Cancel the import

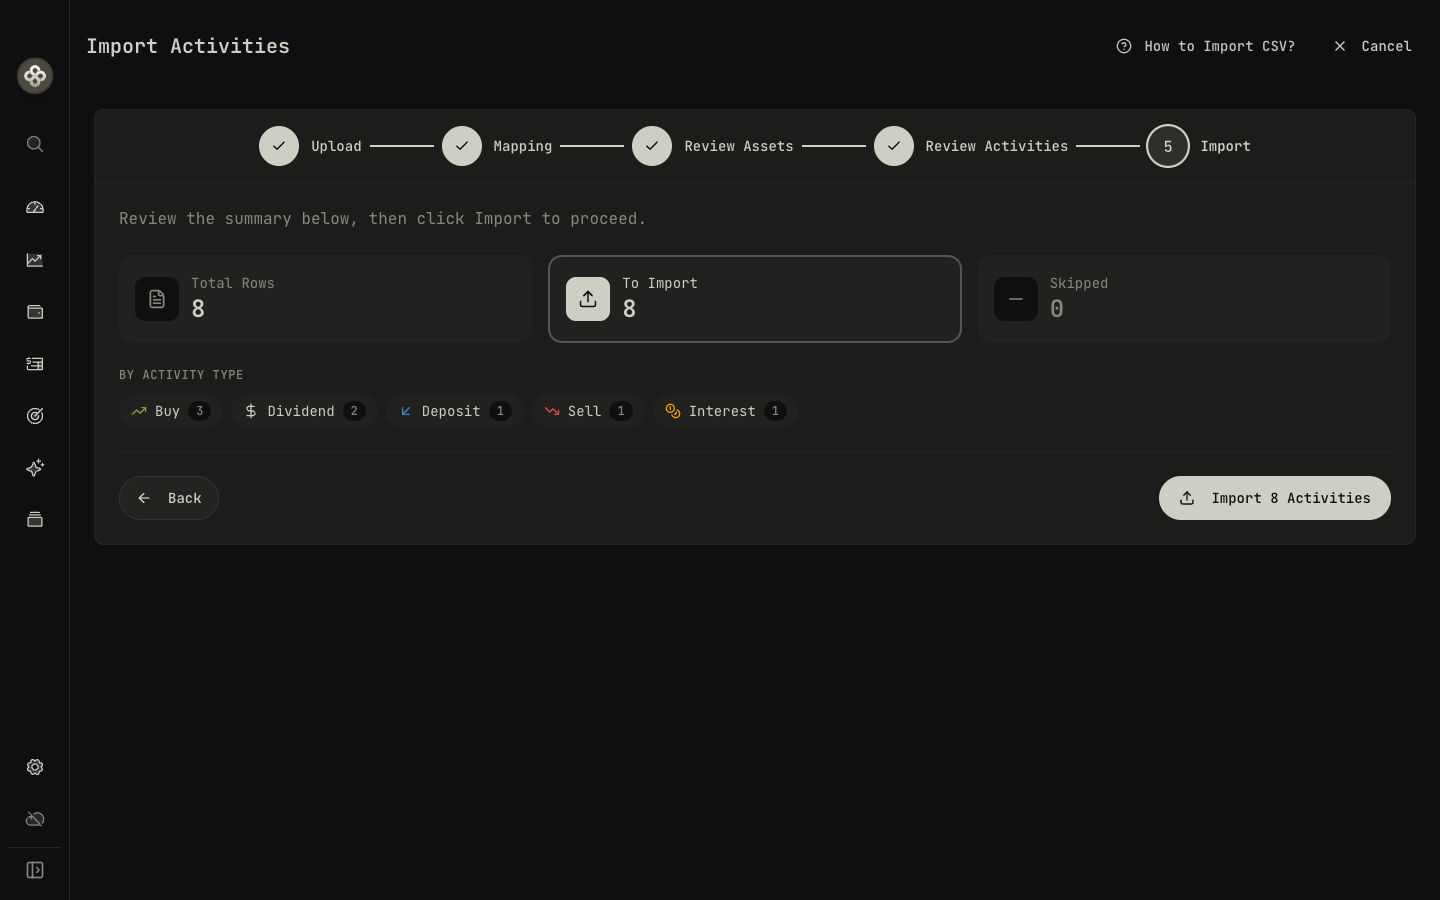coord(1372,46)
